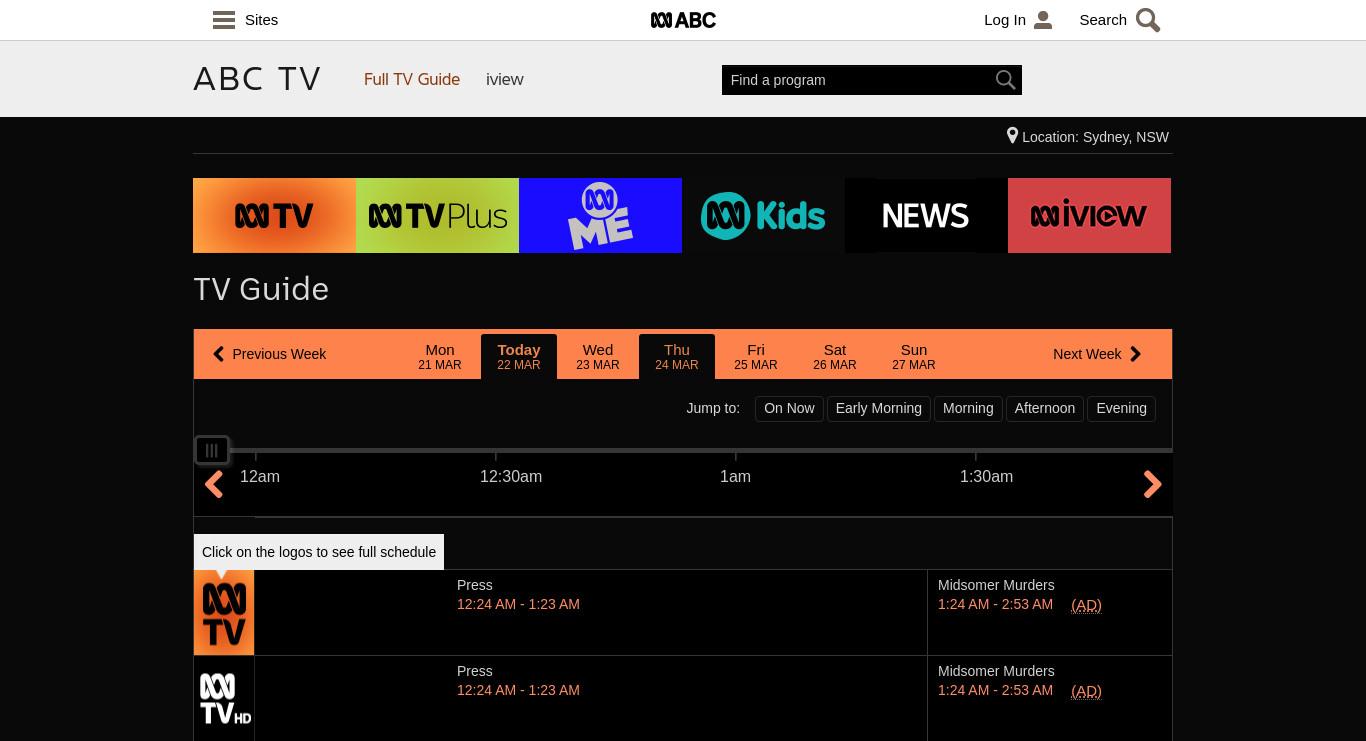
Task: Click the TV Guide heading
Action: [x=261, y=289]
